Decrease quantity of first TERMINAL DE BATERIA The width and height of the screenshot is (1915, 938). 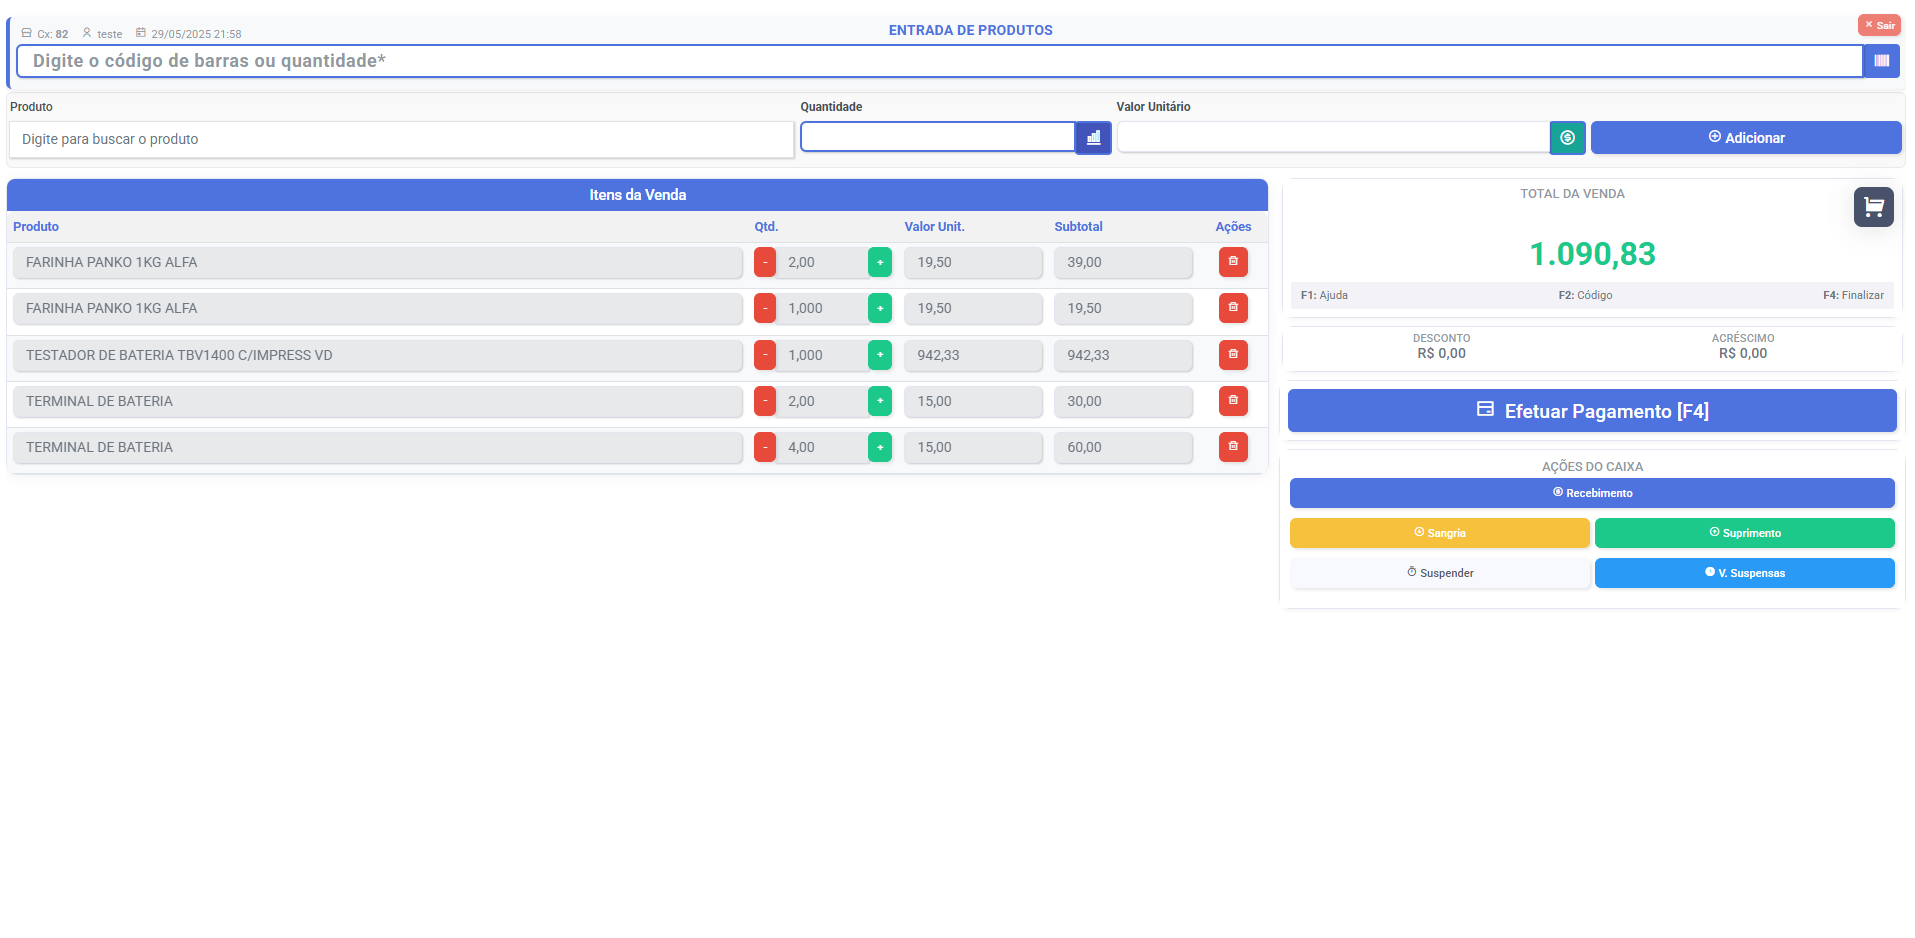[x=765, y=401]
